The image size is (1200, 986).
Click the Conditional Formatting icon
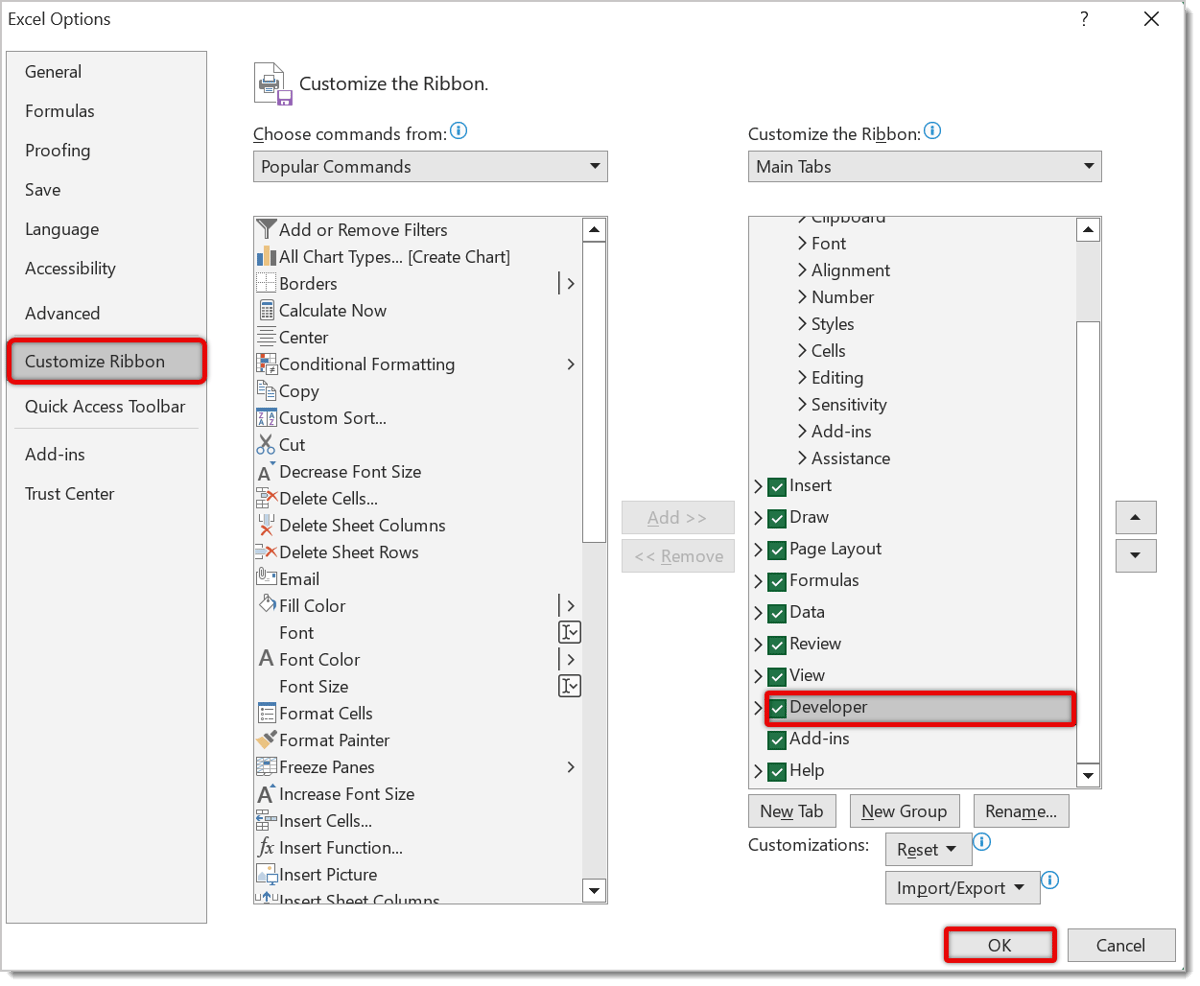tap(266, 365)
